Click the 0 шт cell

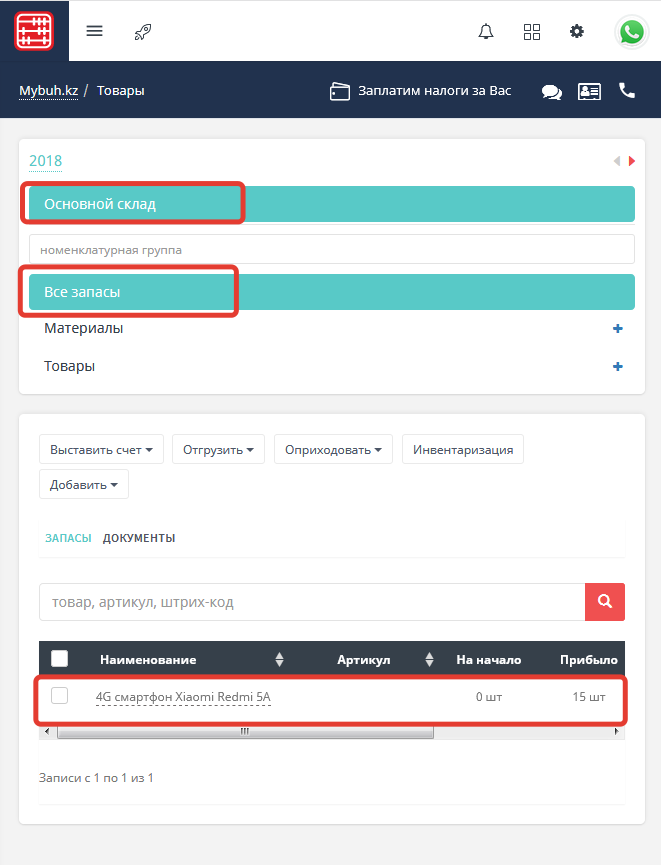coord(489,697)
